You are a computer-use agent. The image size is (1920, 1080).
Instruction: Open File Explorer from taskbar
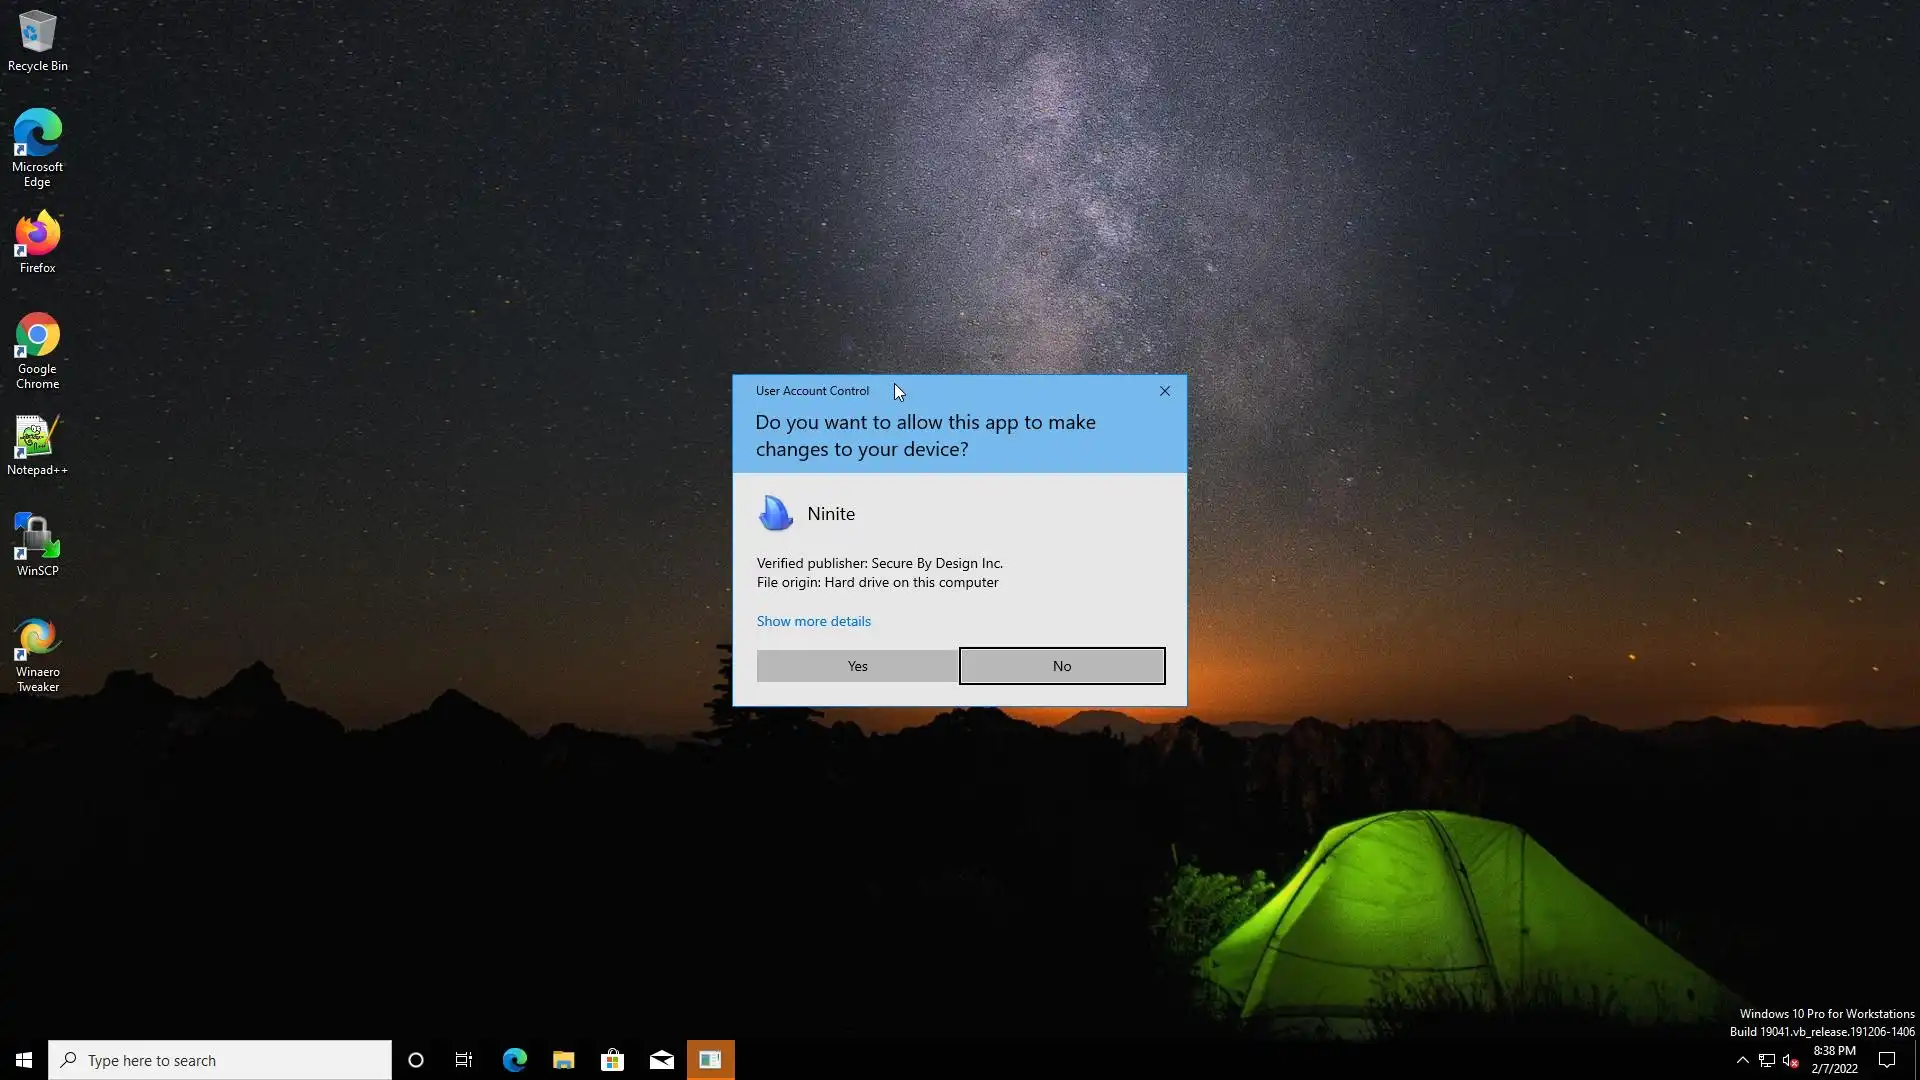click(x=563, y=1060)
